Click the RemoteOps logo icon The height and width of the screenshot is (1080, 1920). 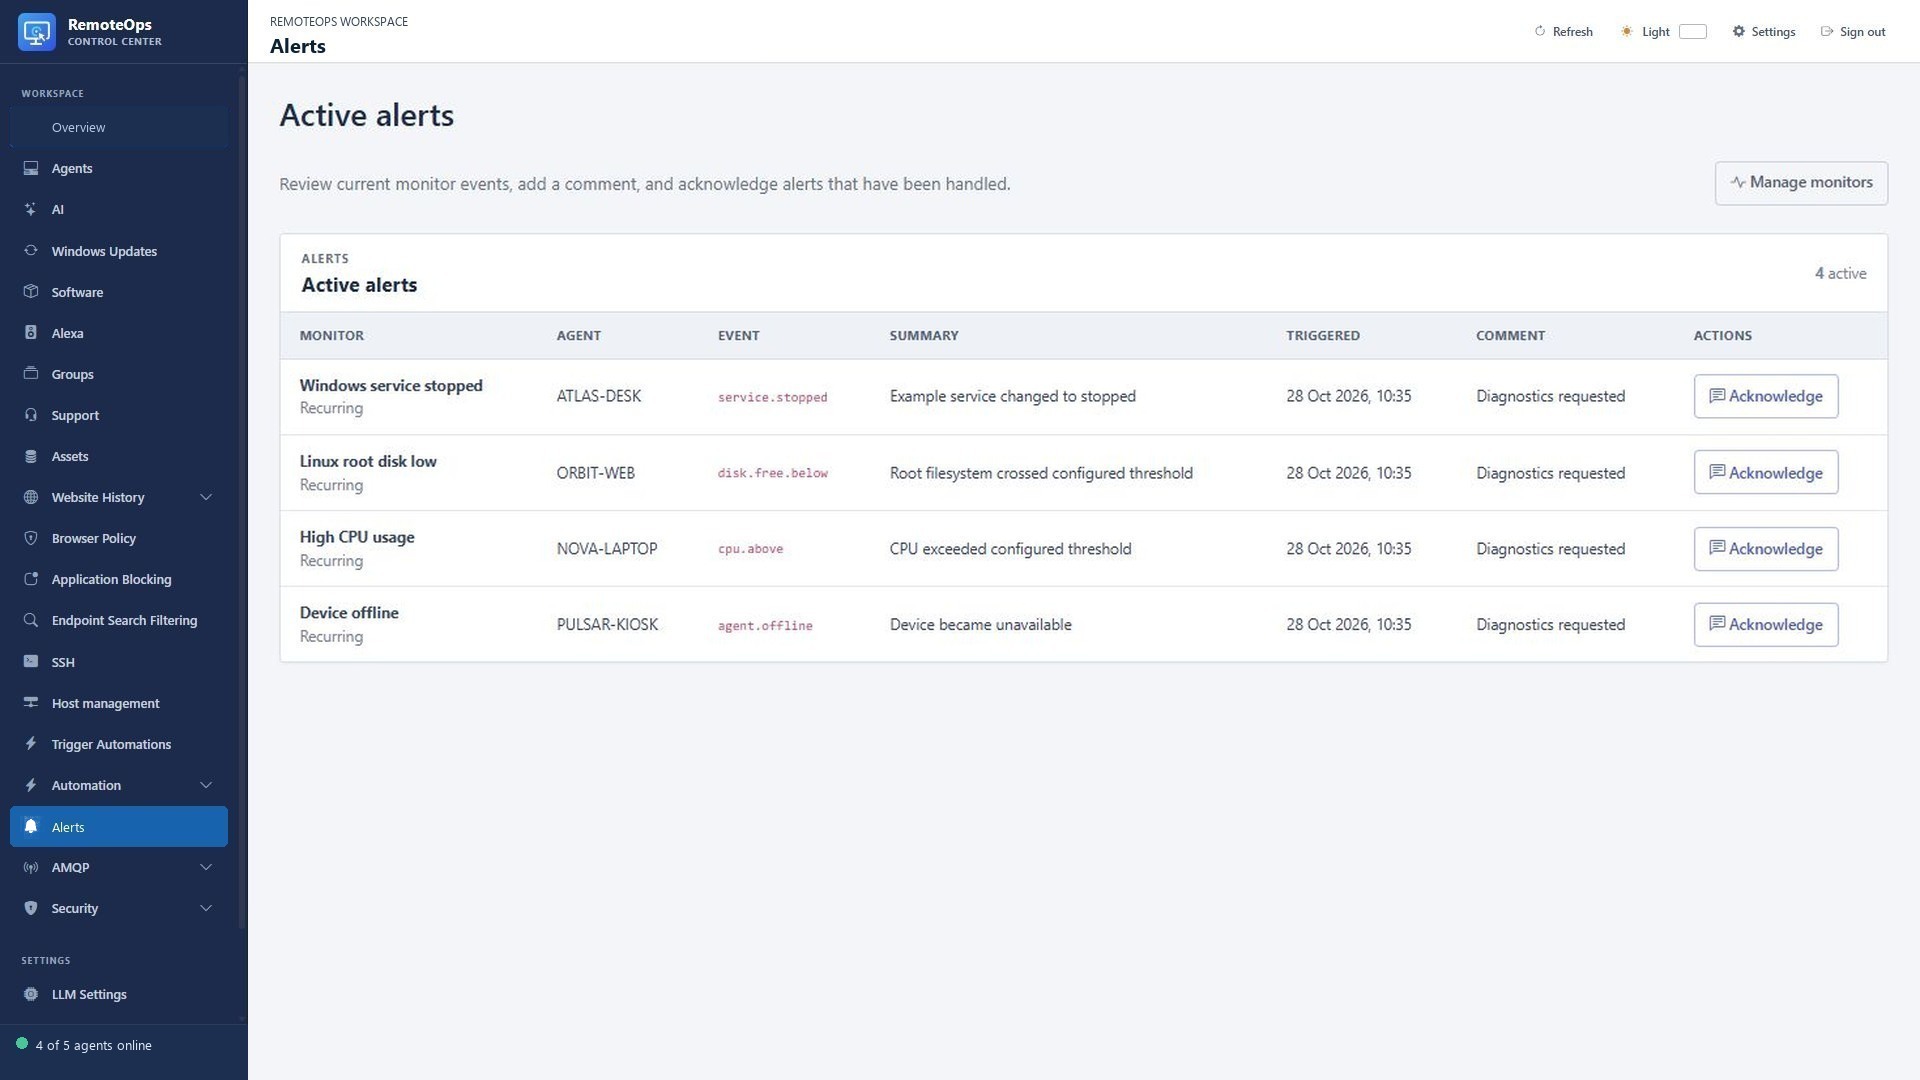(37, 32)
